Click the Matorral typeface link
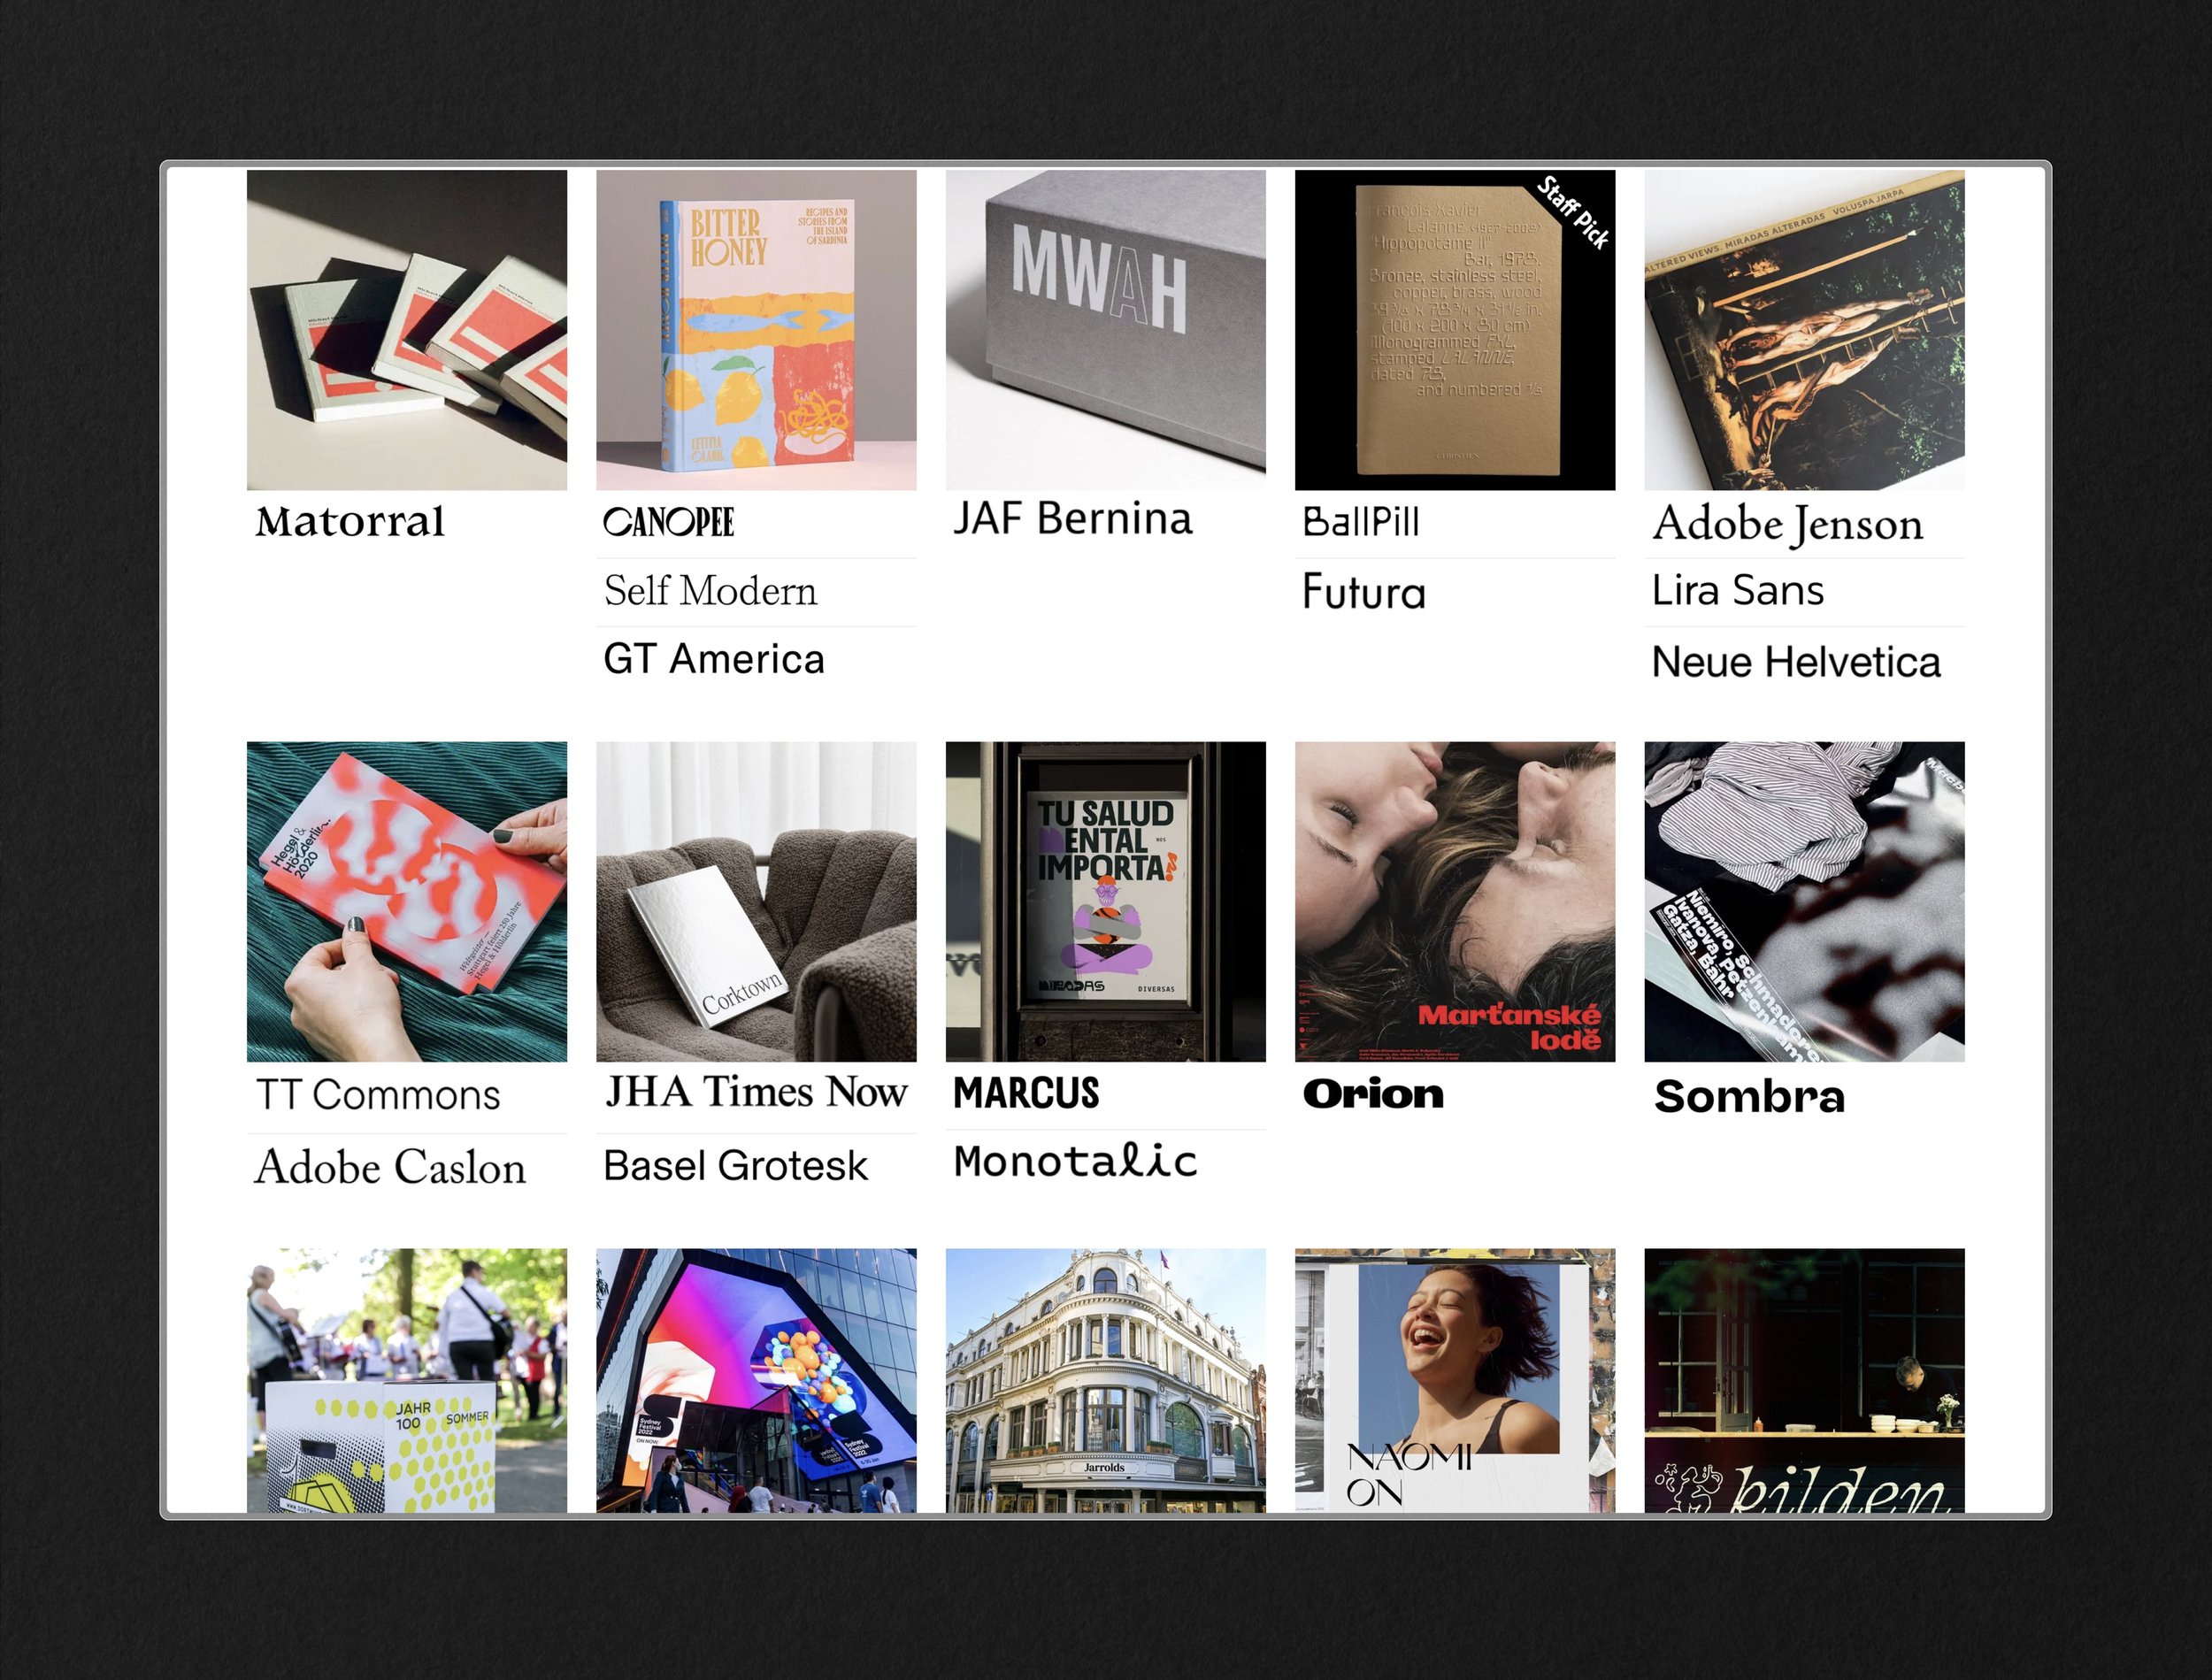This screenshot has height=1680, width=2212. (x=350, y=521)
